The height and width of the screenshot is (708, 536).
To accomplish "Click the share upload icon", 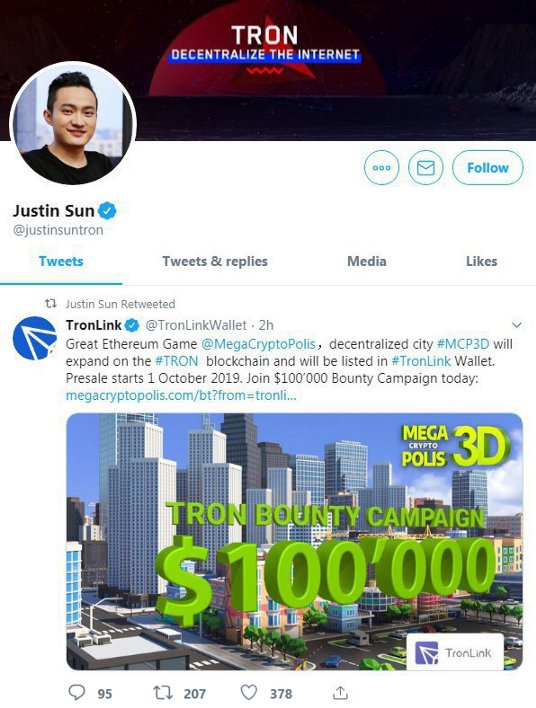I will coord(340,692).
